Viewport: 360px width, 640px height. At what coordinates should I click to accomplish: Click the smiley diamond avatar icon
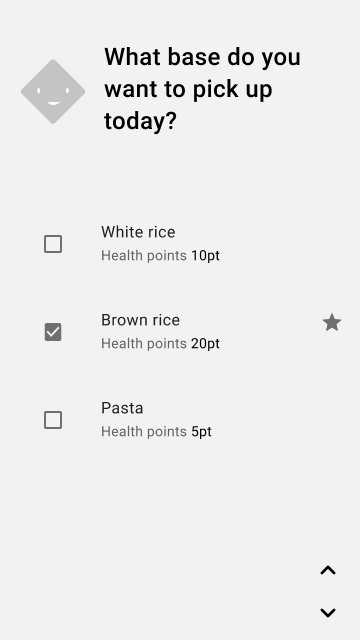53,91
